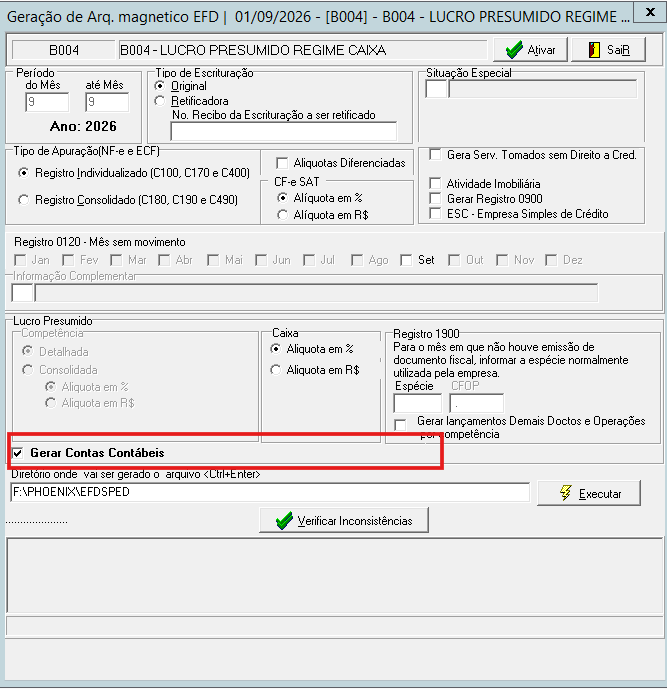Click the Informação Complementar text field
667x689 pixels.
click(316, 293)
